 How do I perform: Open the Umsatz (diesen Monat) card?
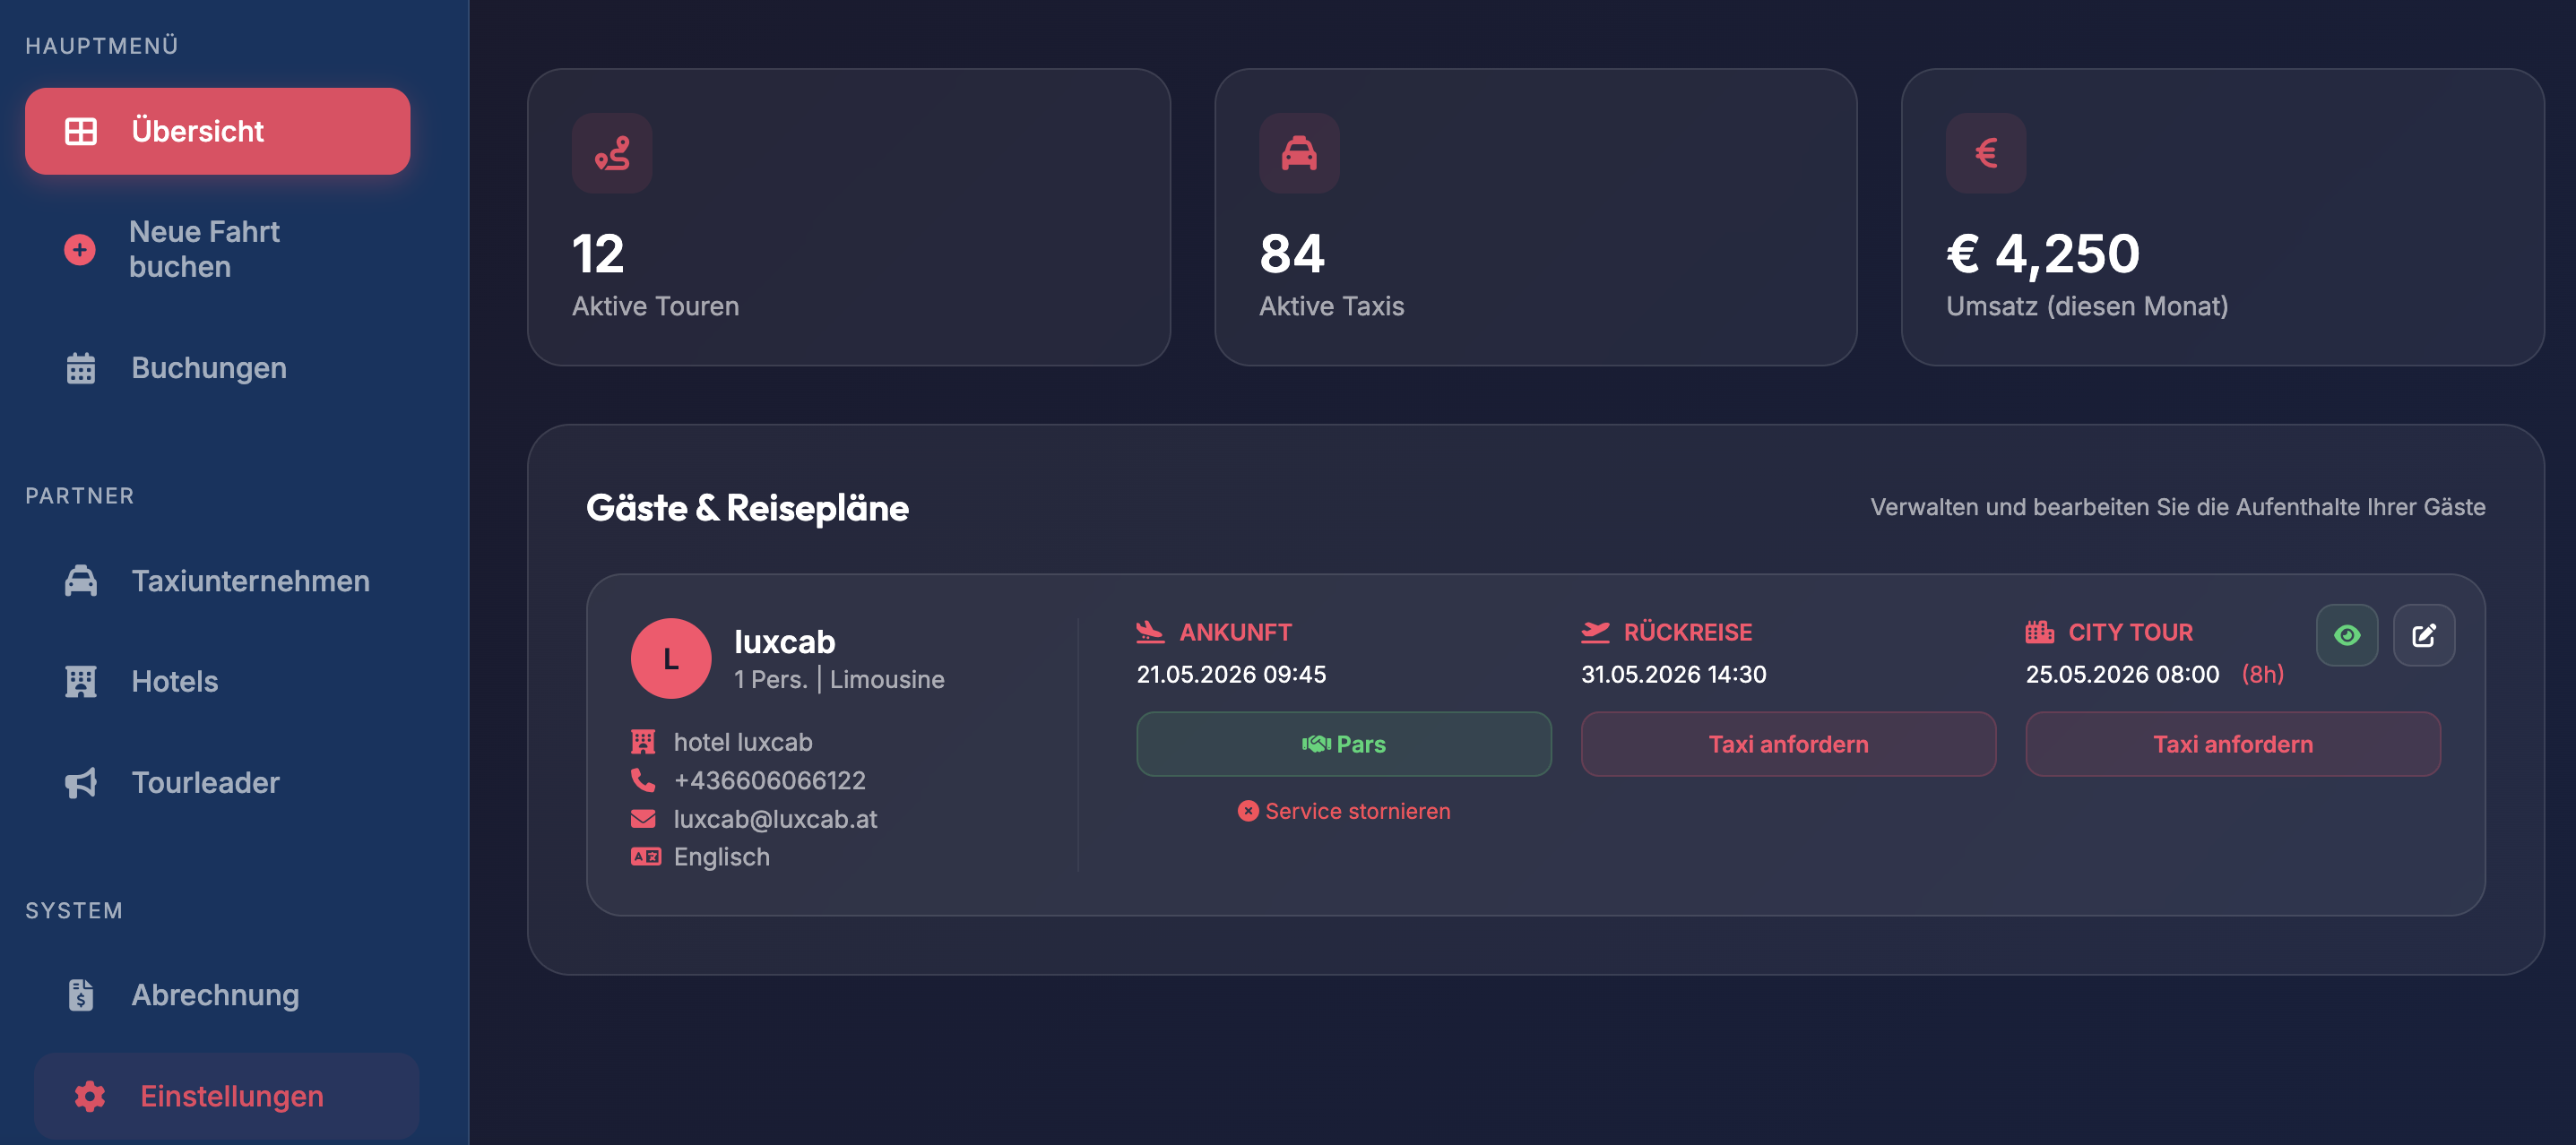pyautogui.click(x=2223, y=217)
